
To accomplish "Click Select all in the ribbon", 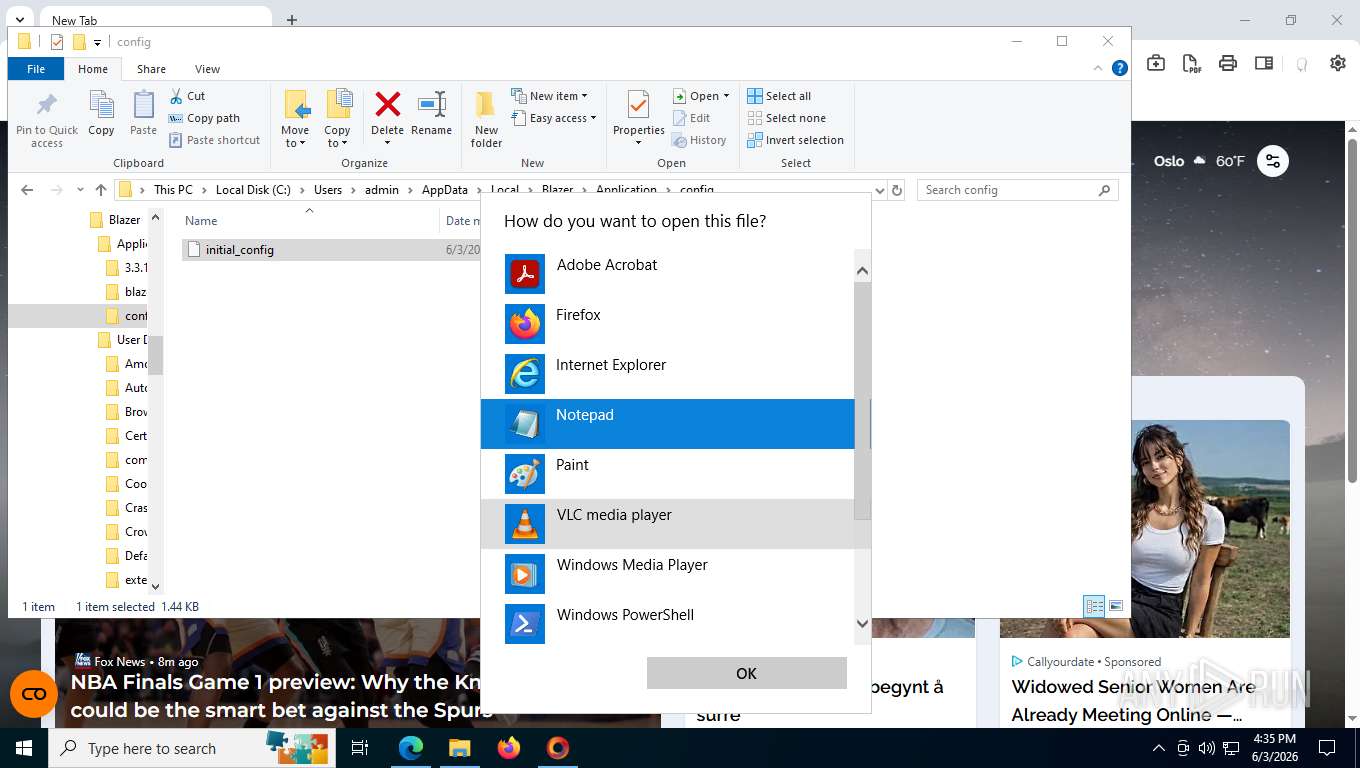I will (779, 96).
